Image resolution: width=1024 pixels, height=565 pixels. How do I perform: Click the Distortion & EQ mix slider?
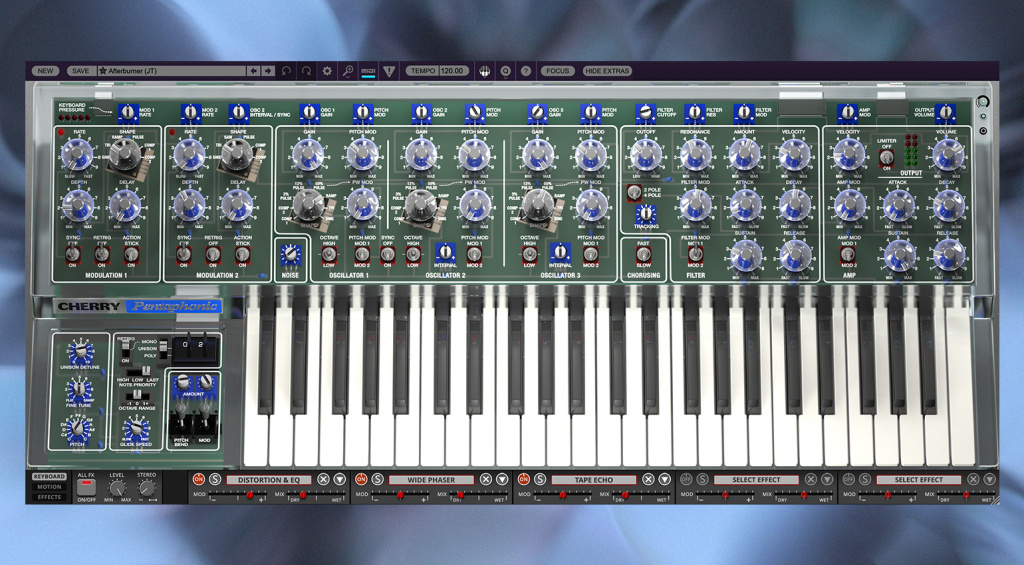(317, 496)
